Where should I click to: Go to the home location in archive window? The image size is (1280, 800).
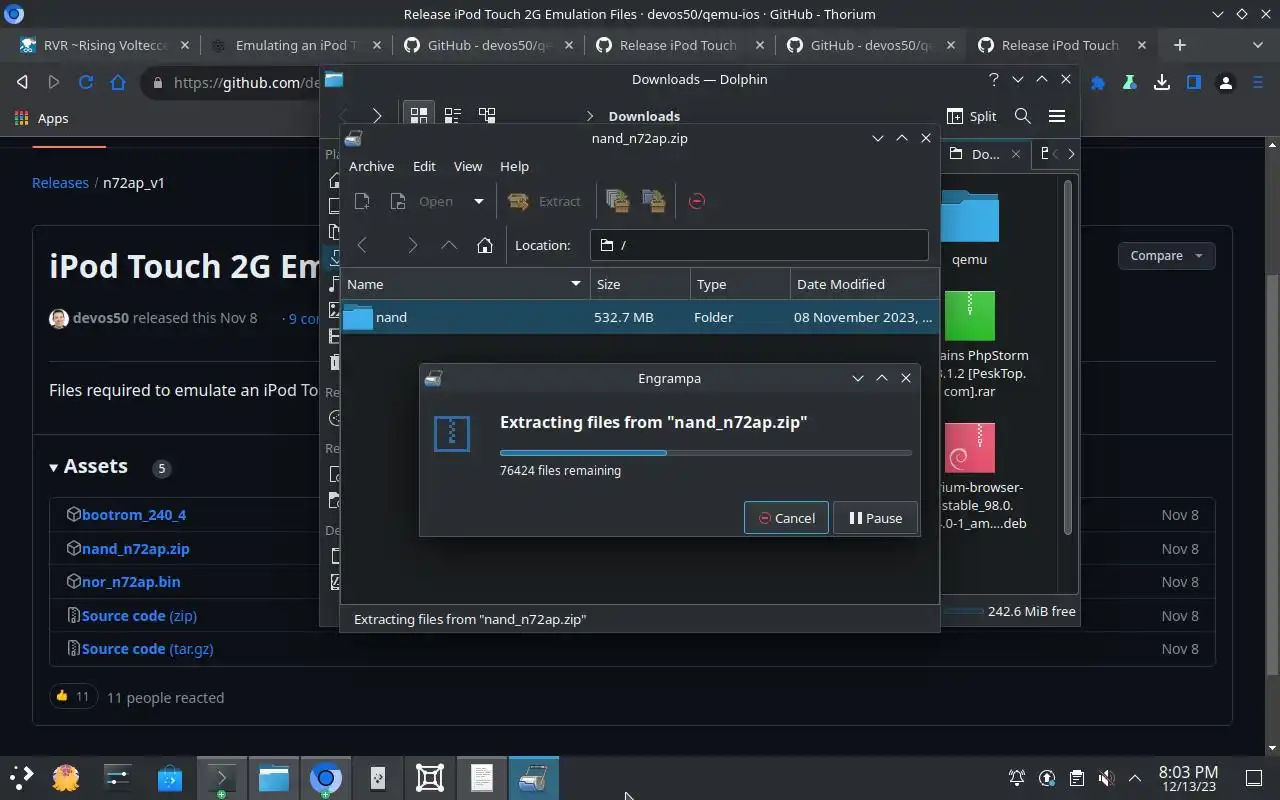click(x=485, y=245)
